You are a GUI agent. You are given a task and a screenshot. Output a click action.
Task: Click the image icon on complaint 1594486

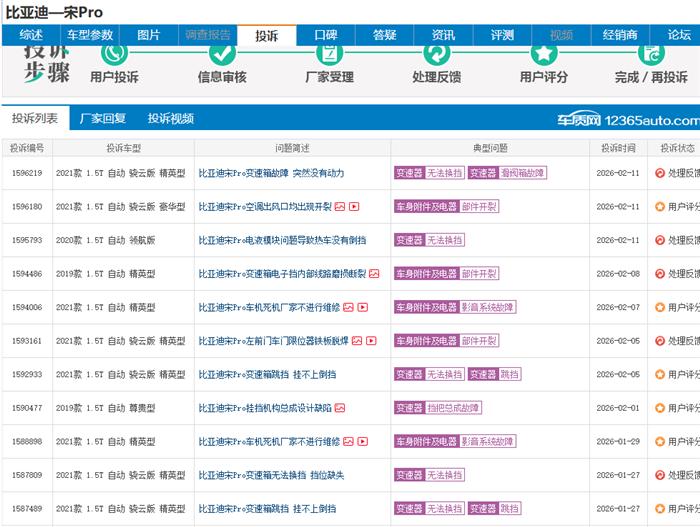pyautogui.click(x=374, y=274)
